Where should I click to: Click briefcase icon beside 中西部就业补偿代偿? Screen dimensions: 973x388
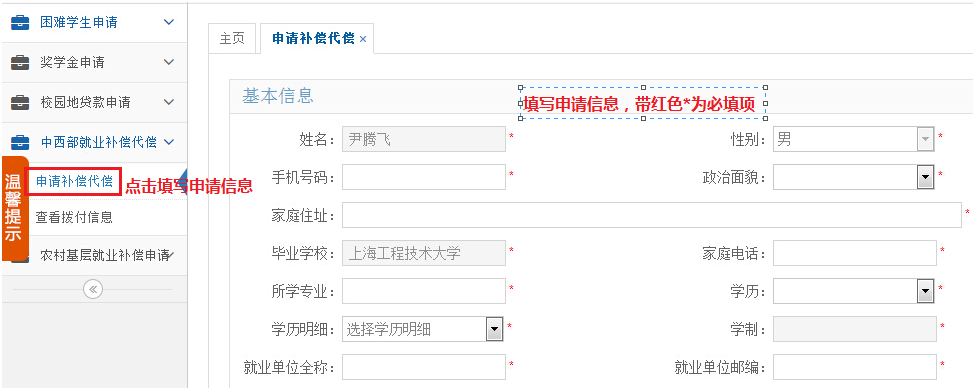tap(20, 142)
